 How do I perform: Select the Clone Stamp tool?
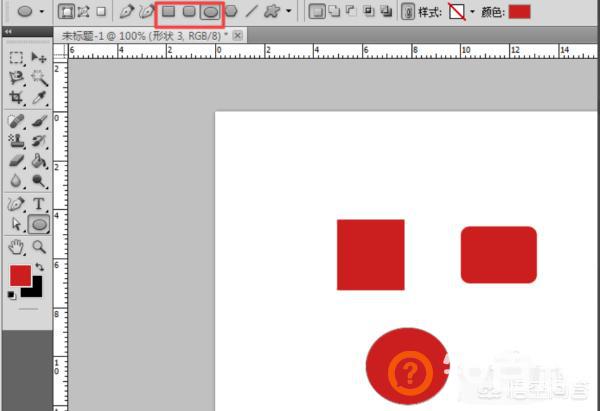coord(16,141)
